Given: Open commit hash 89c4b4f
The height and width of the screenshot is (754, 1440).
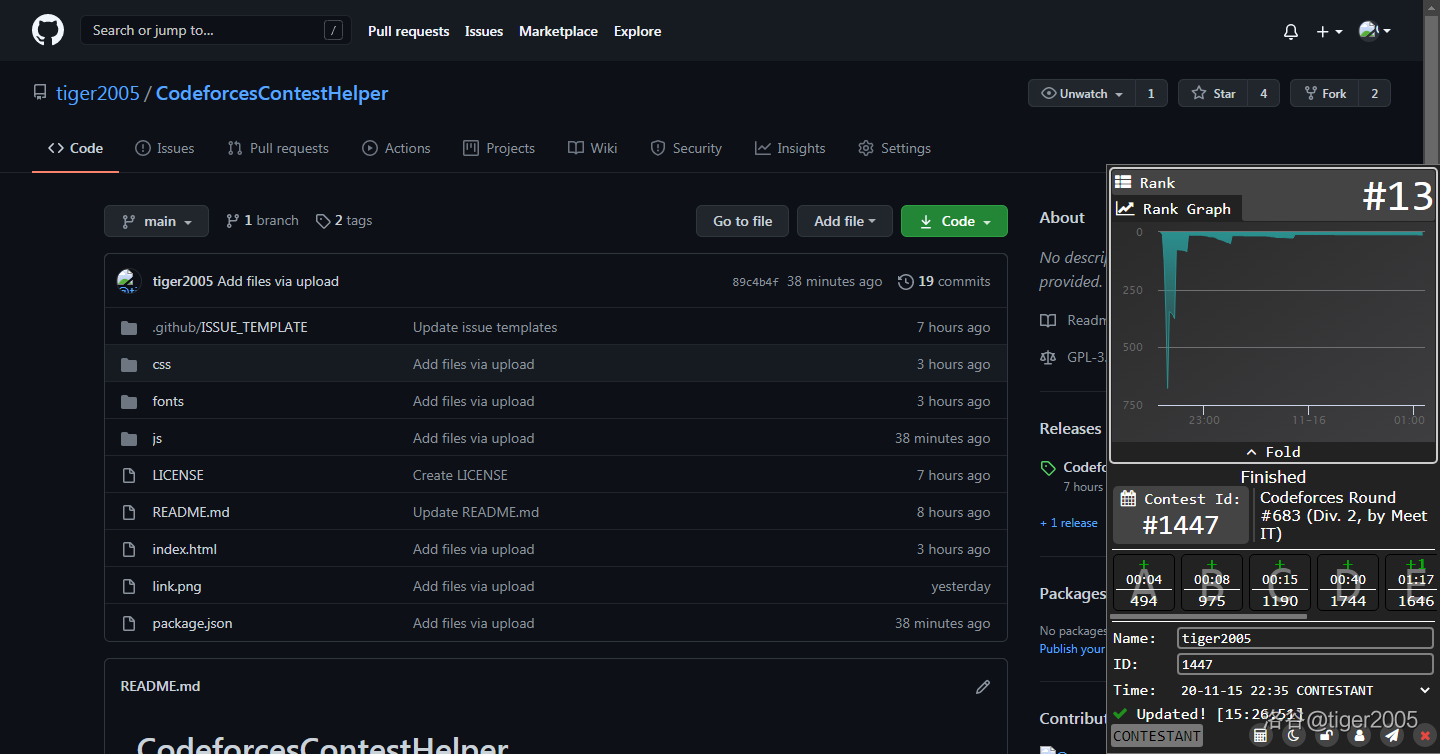Looking at the screenshot, I should [755, 282].
